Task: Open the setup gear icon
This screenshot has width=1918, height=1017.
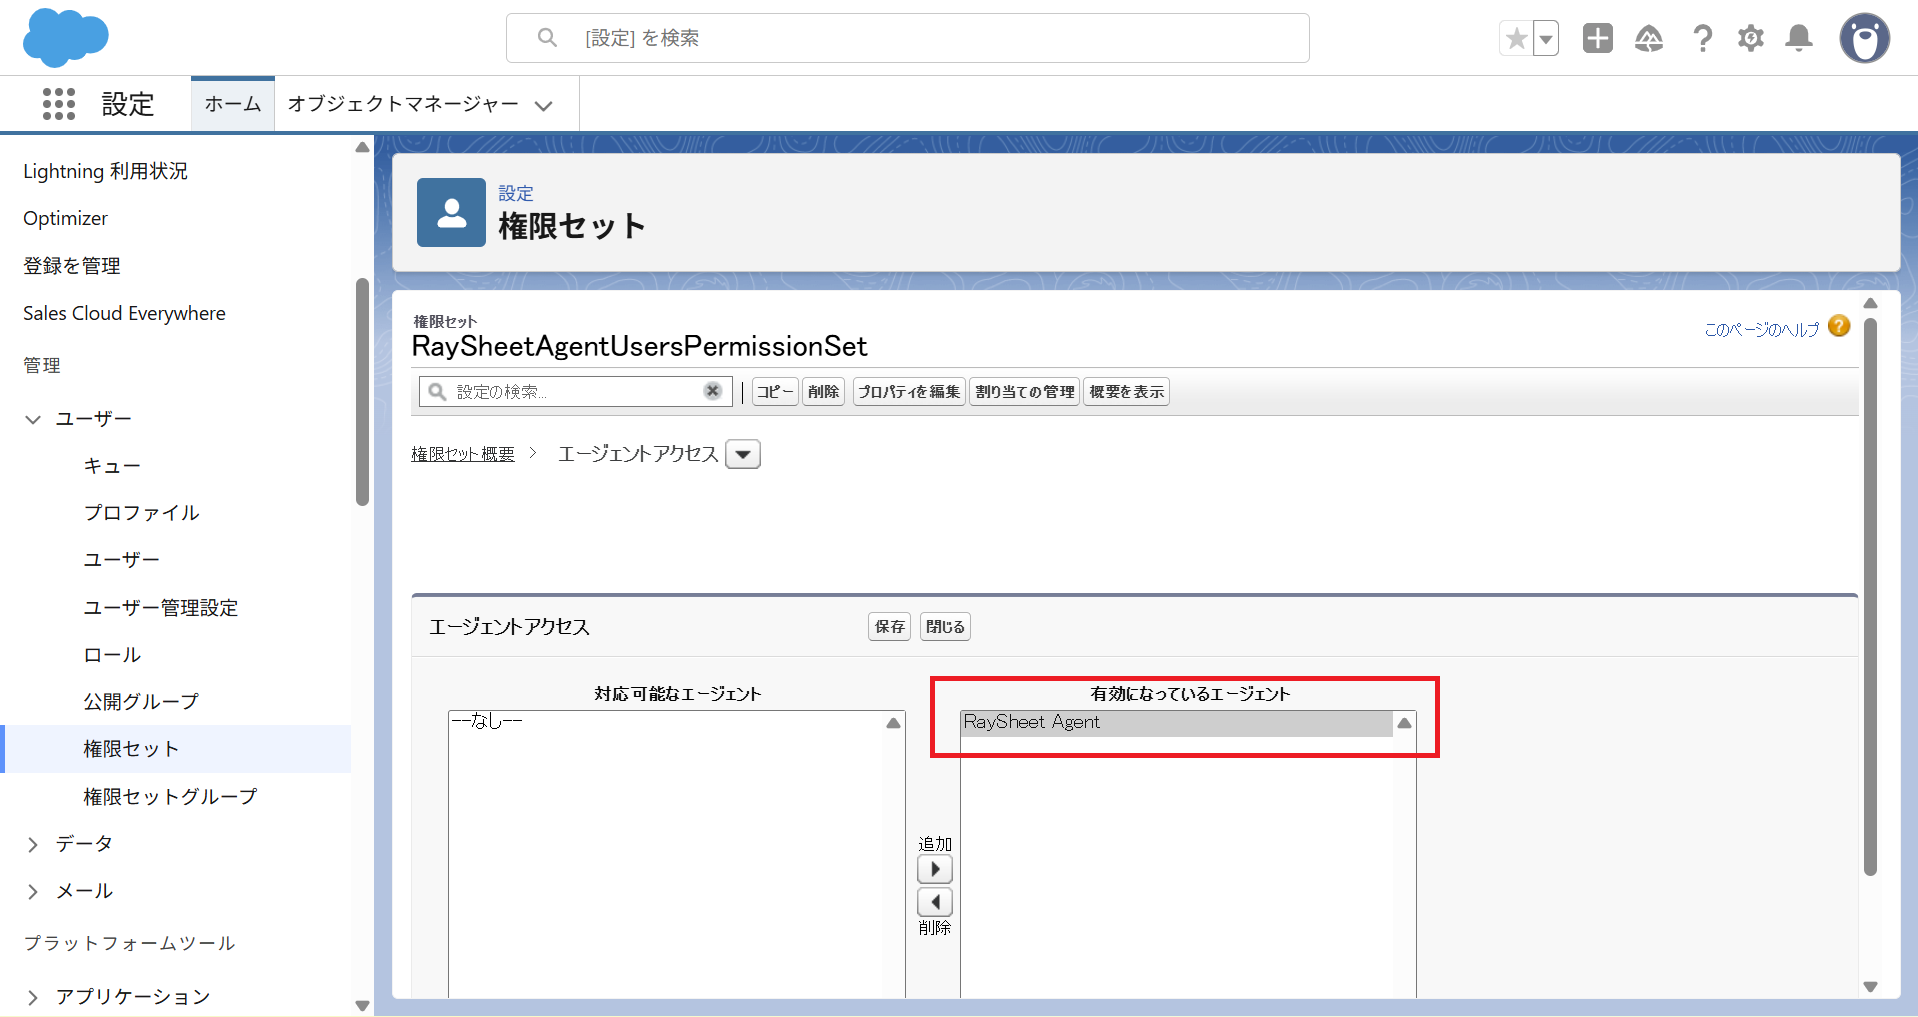Action: click(1750, 39)
